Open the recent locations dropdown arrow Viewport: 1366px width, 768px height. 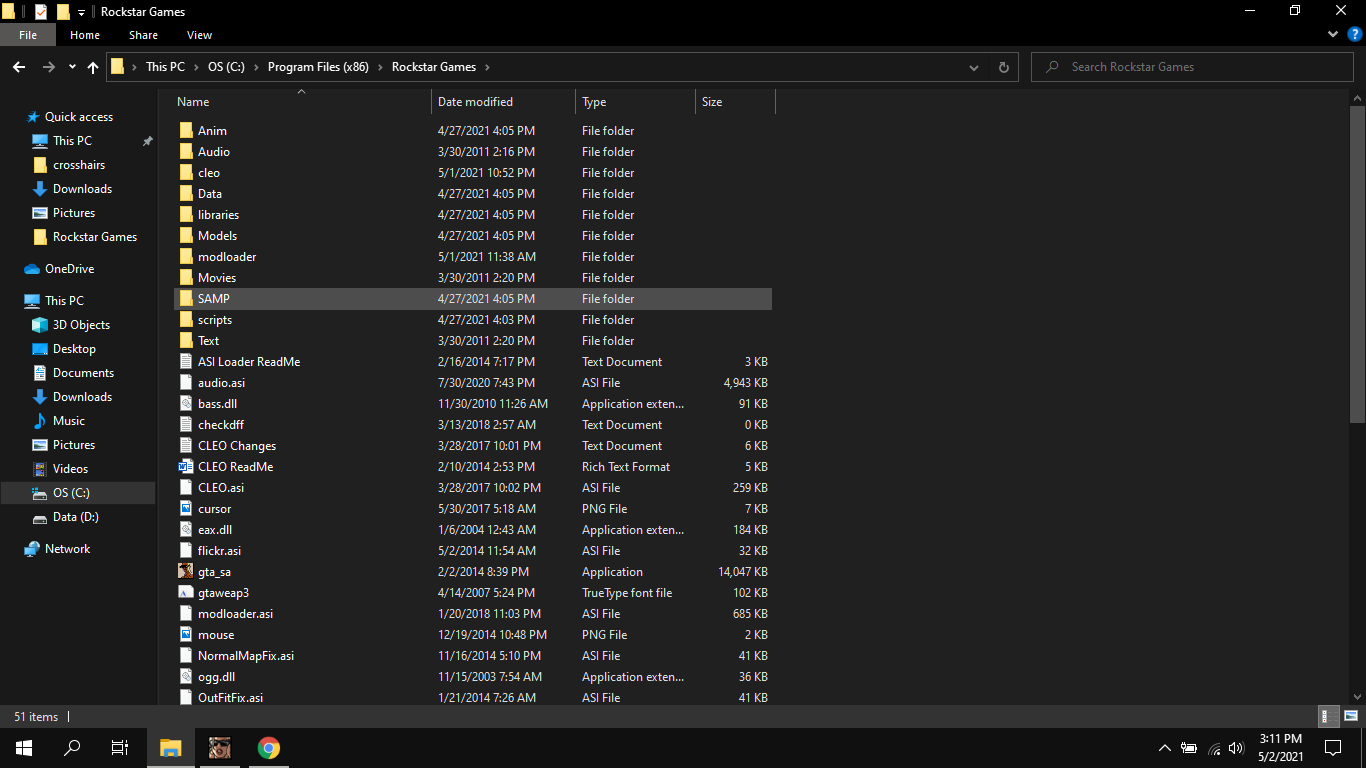[x=72, y=67]
